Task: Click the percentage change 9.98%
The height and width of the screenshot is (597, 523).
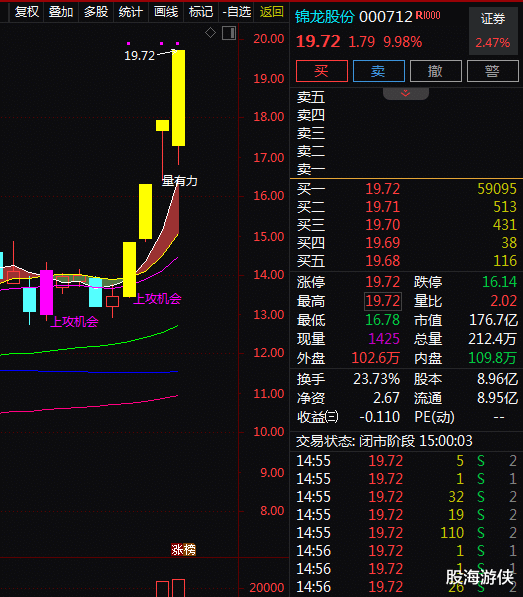Action: [403, 42]
